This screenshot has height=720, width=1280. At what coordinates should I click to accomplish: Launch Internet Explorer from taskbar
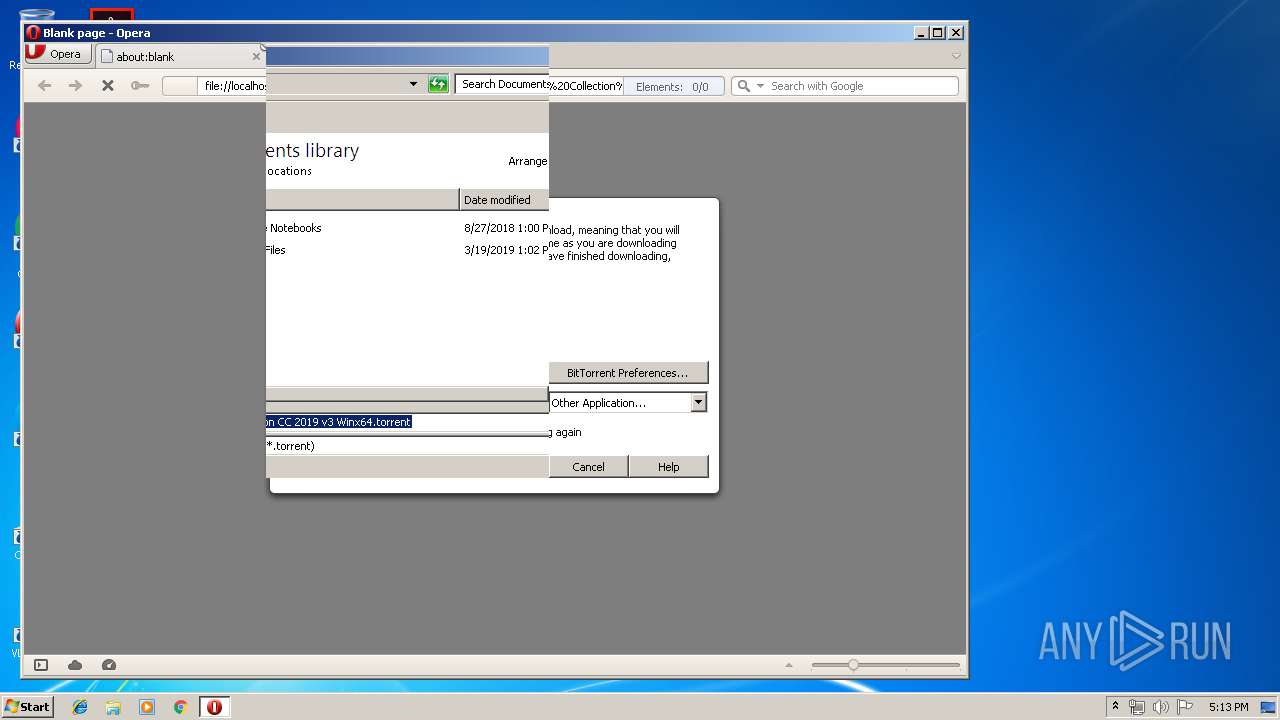pyautogui.click(x=80, y=707)
